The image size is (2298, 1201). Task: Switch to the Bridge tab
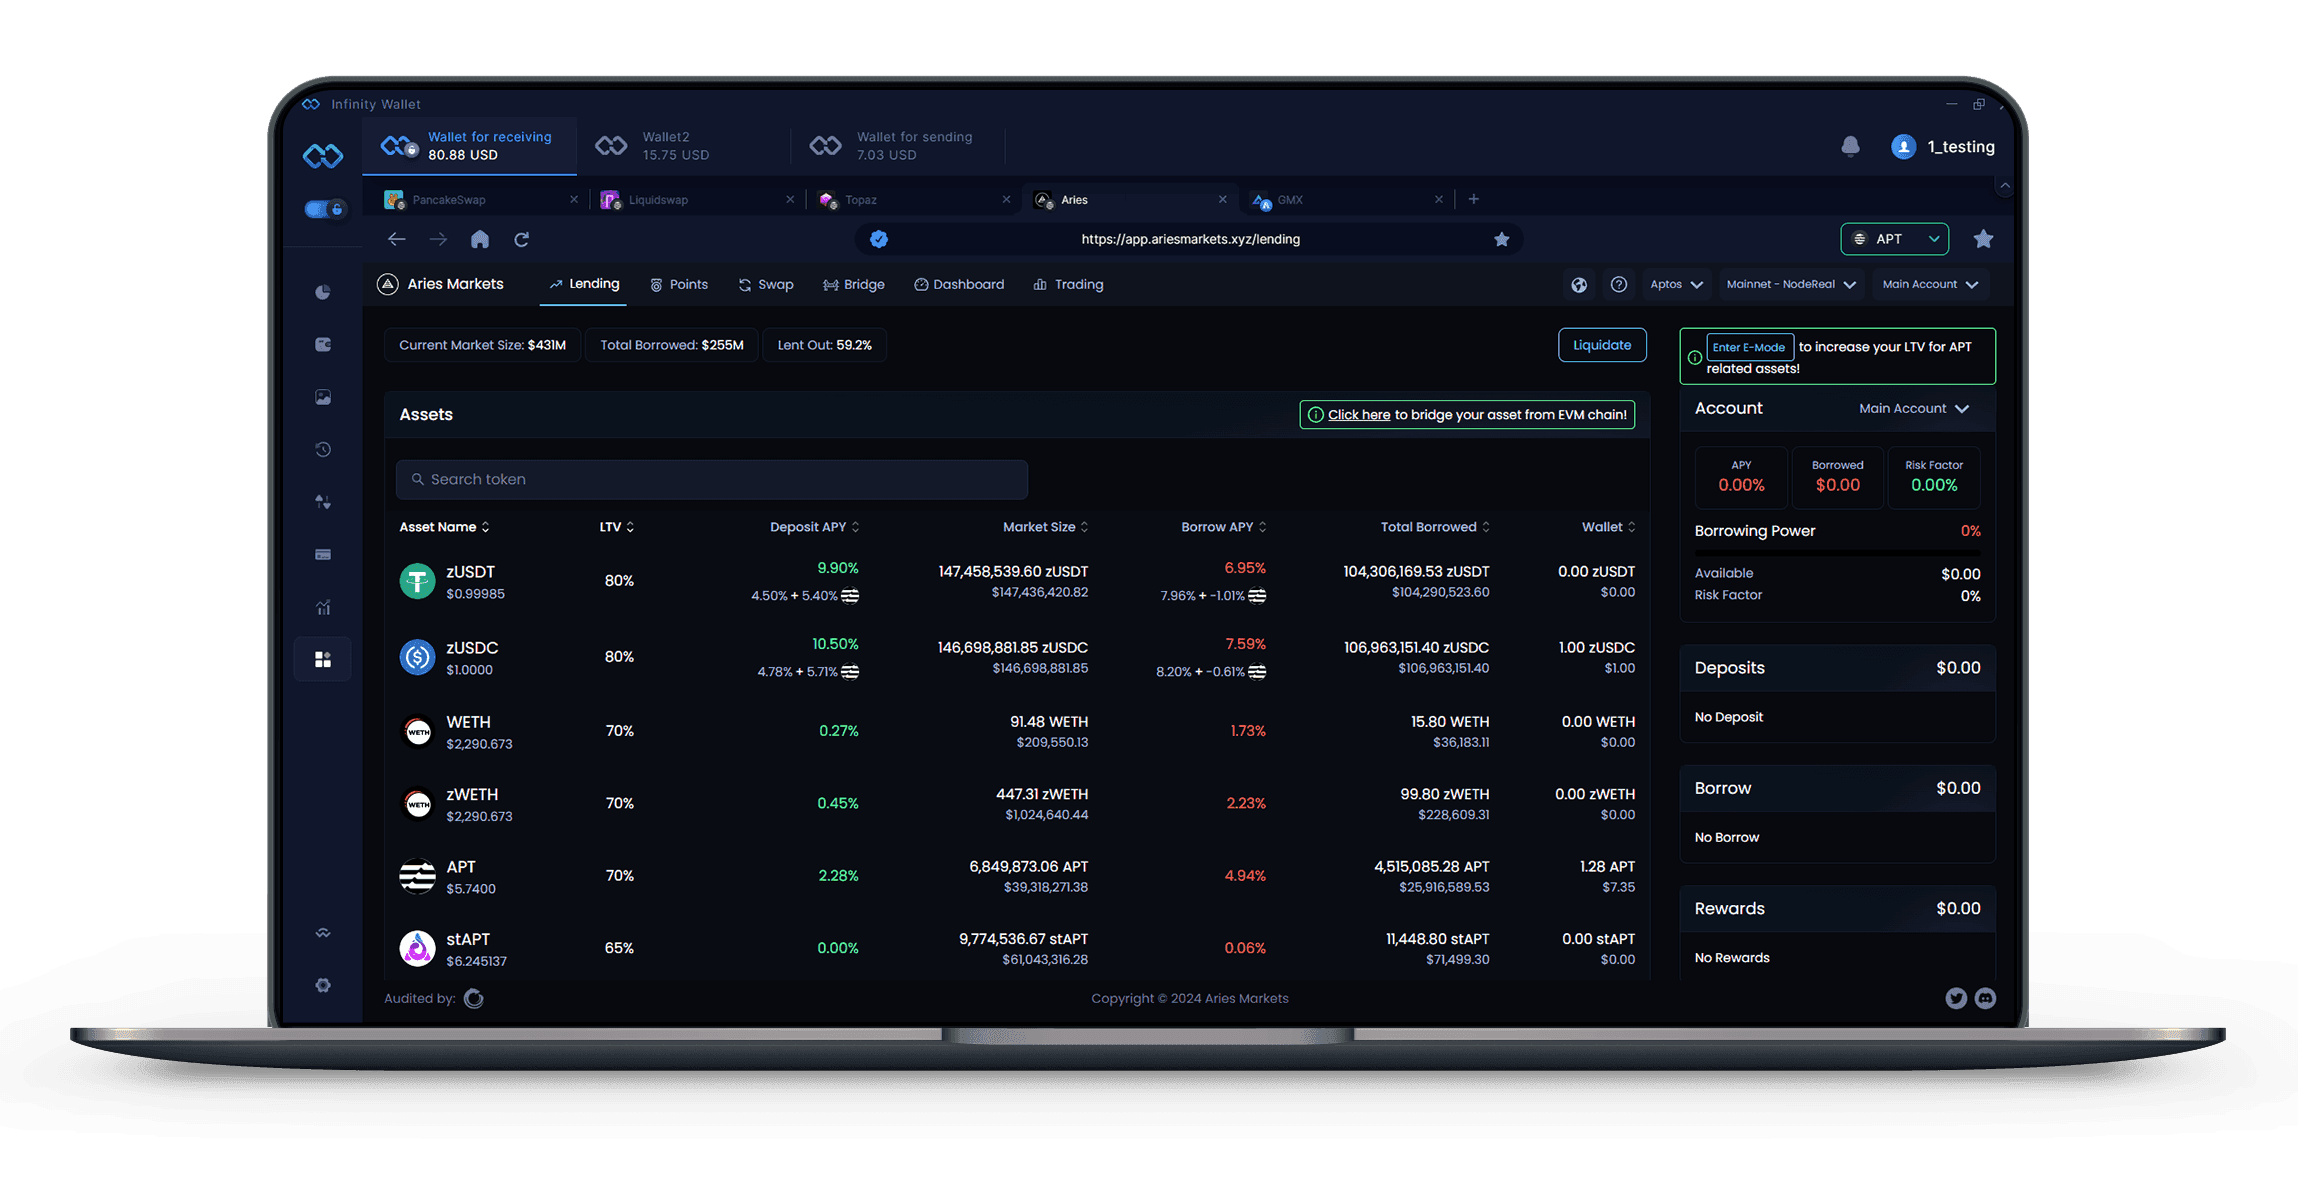click(854, 285)
